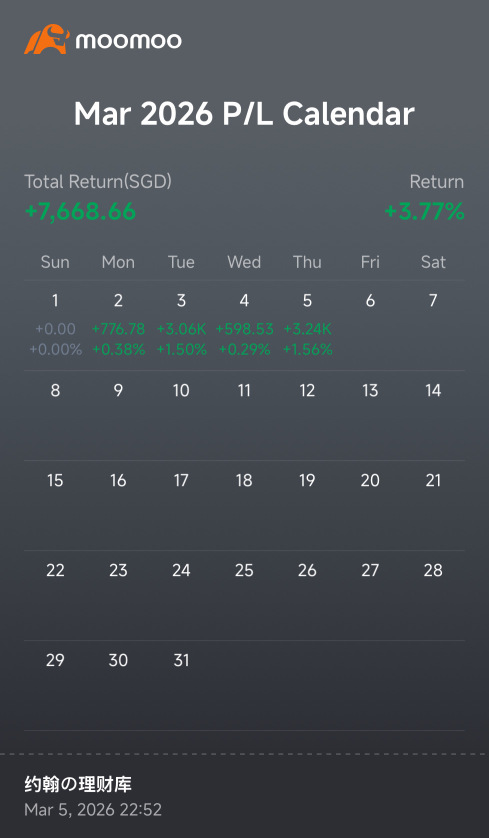The width and height of the screenshot is (489, 838).
Task: Choose date 31 in the calendar
Action: 181,660
